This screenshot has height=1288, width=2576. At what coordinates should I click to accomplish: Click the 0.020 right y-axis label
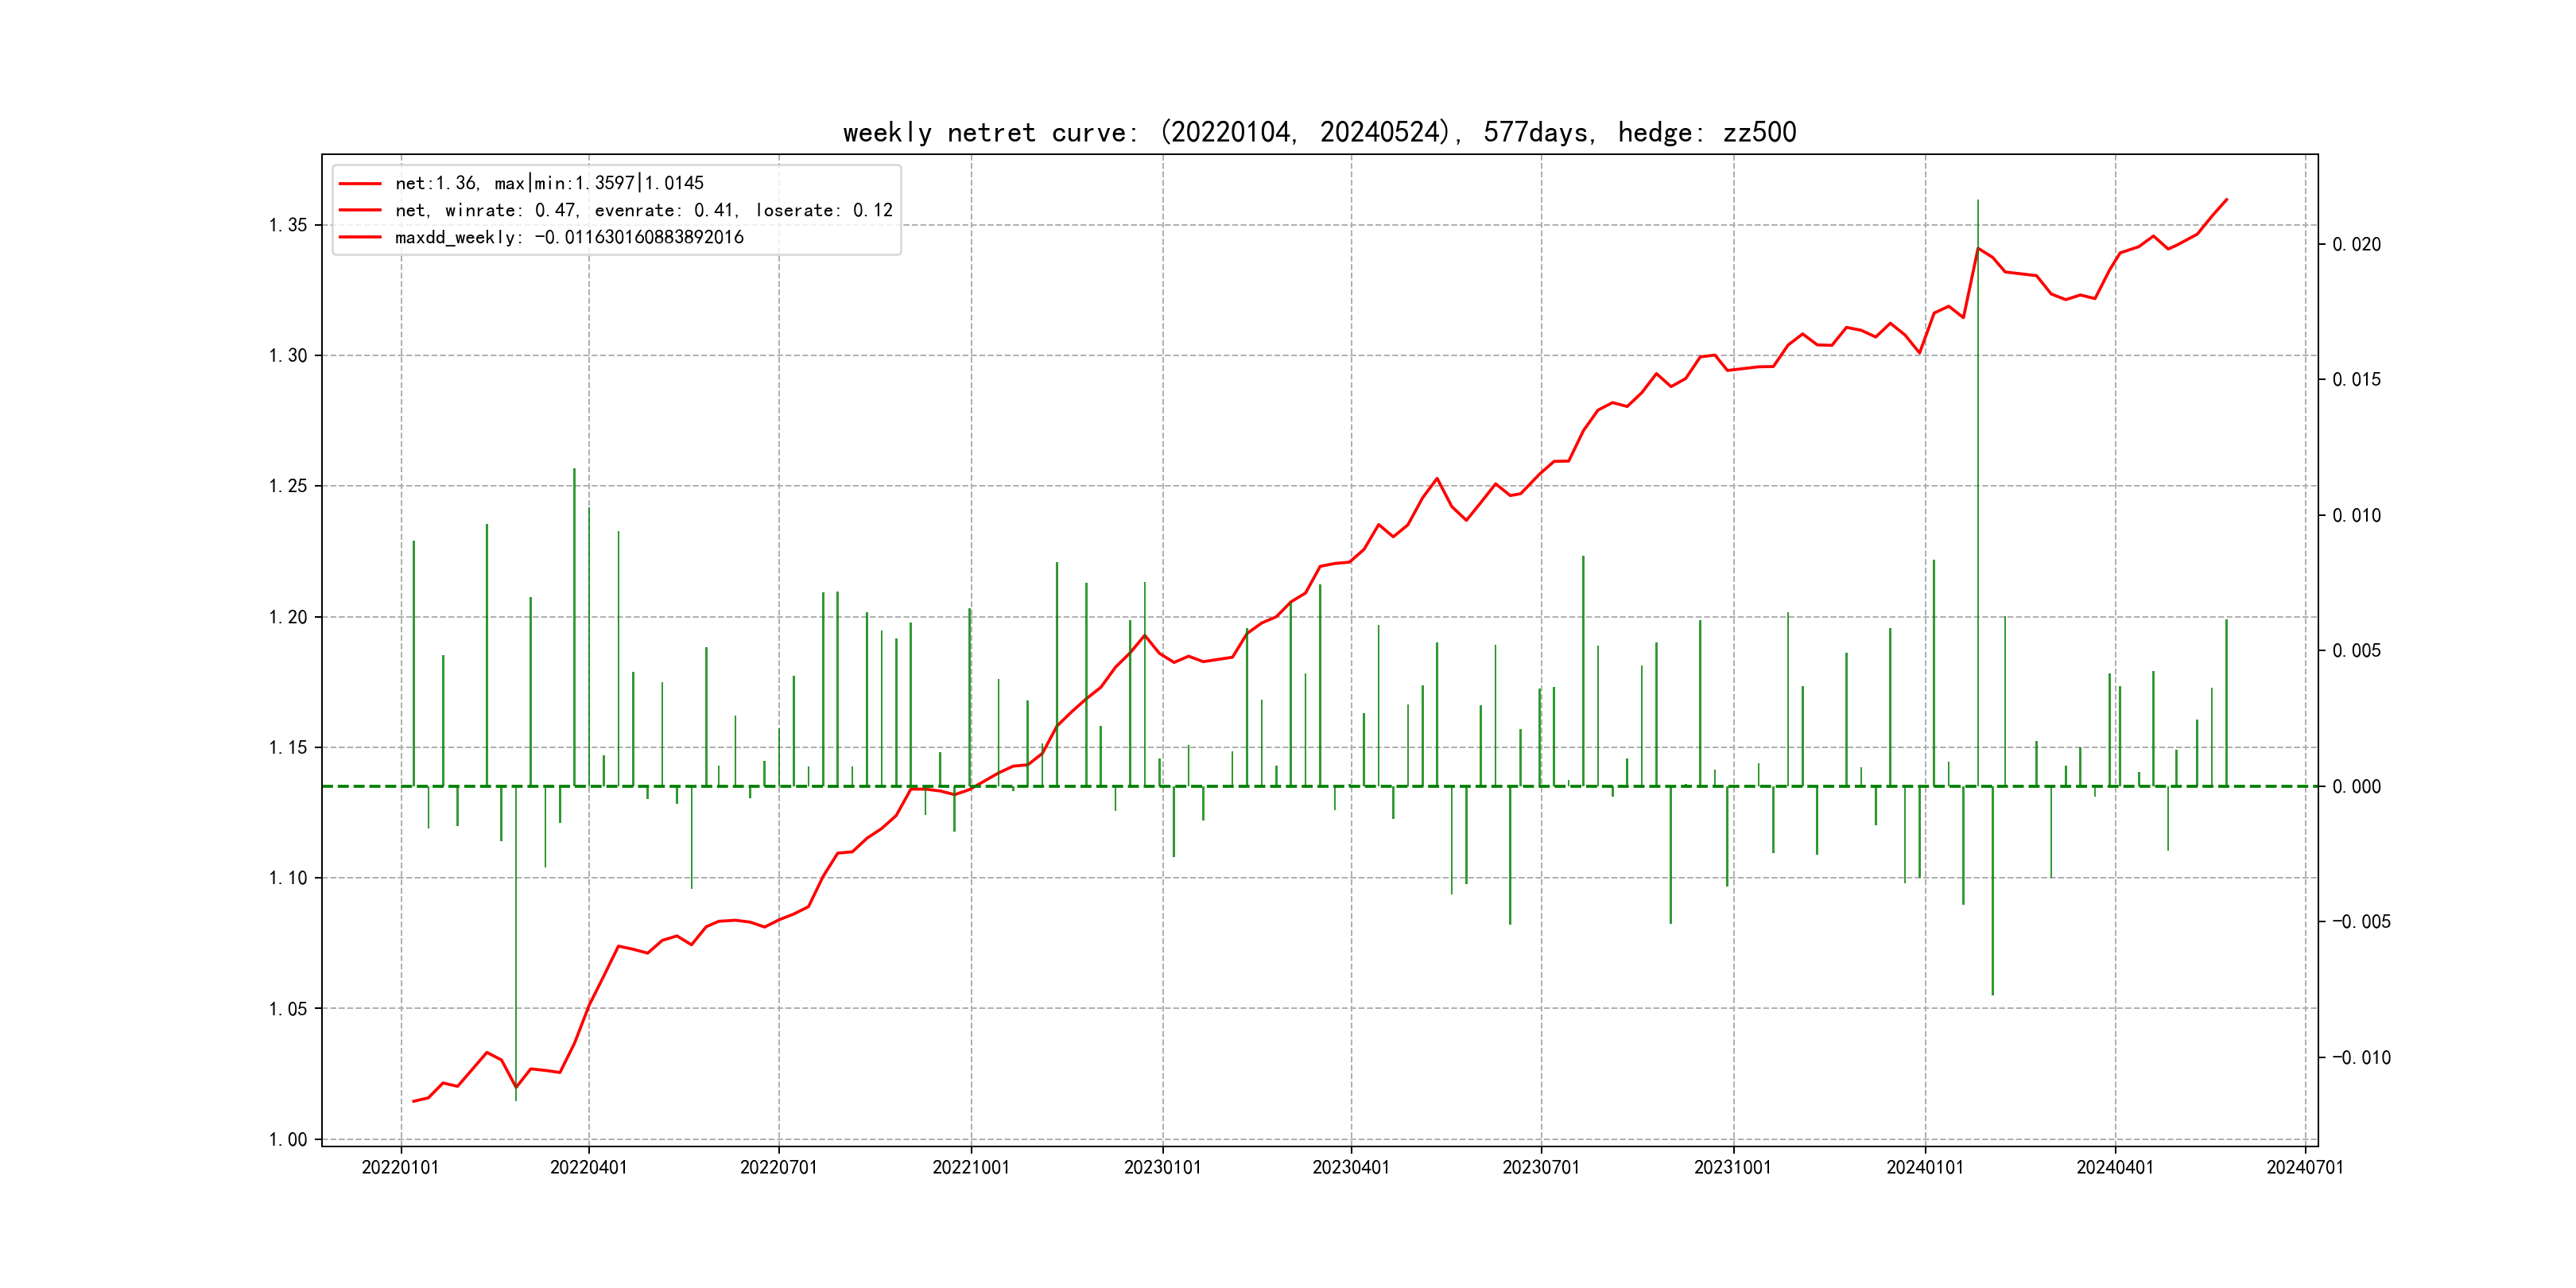coord(2356,244)
